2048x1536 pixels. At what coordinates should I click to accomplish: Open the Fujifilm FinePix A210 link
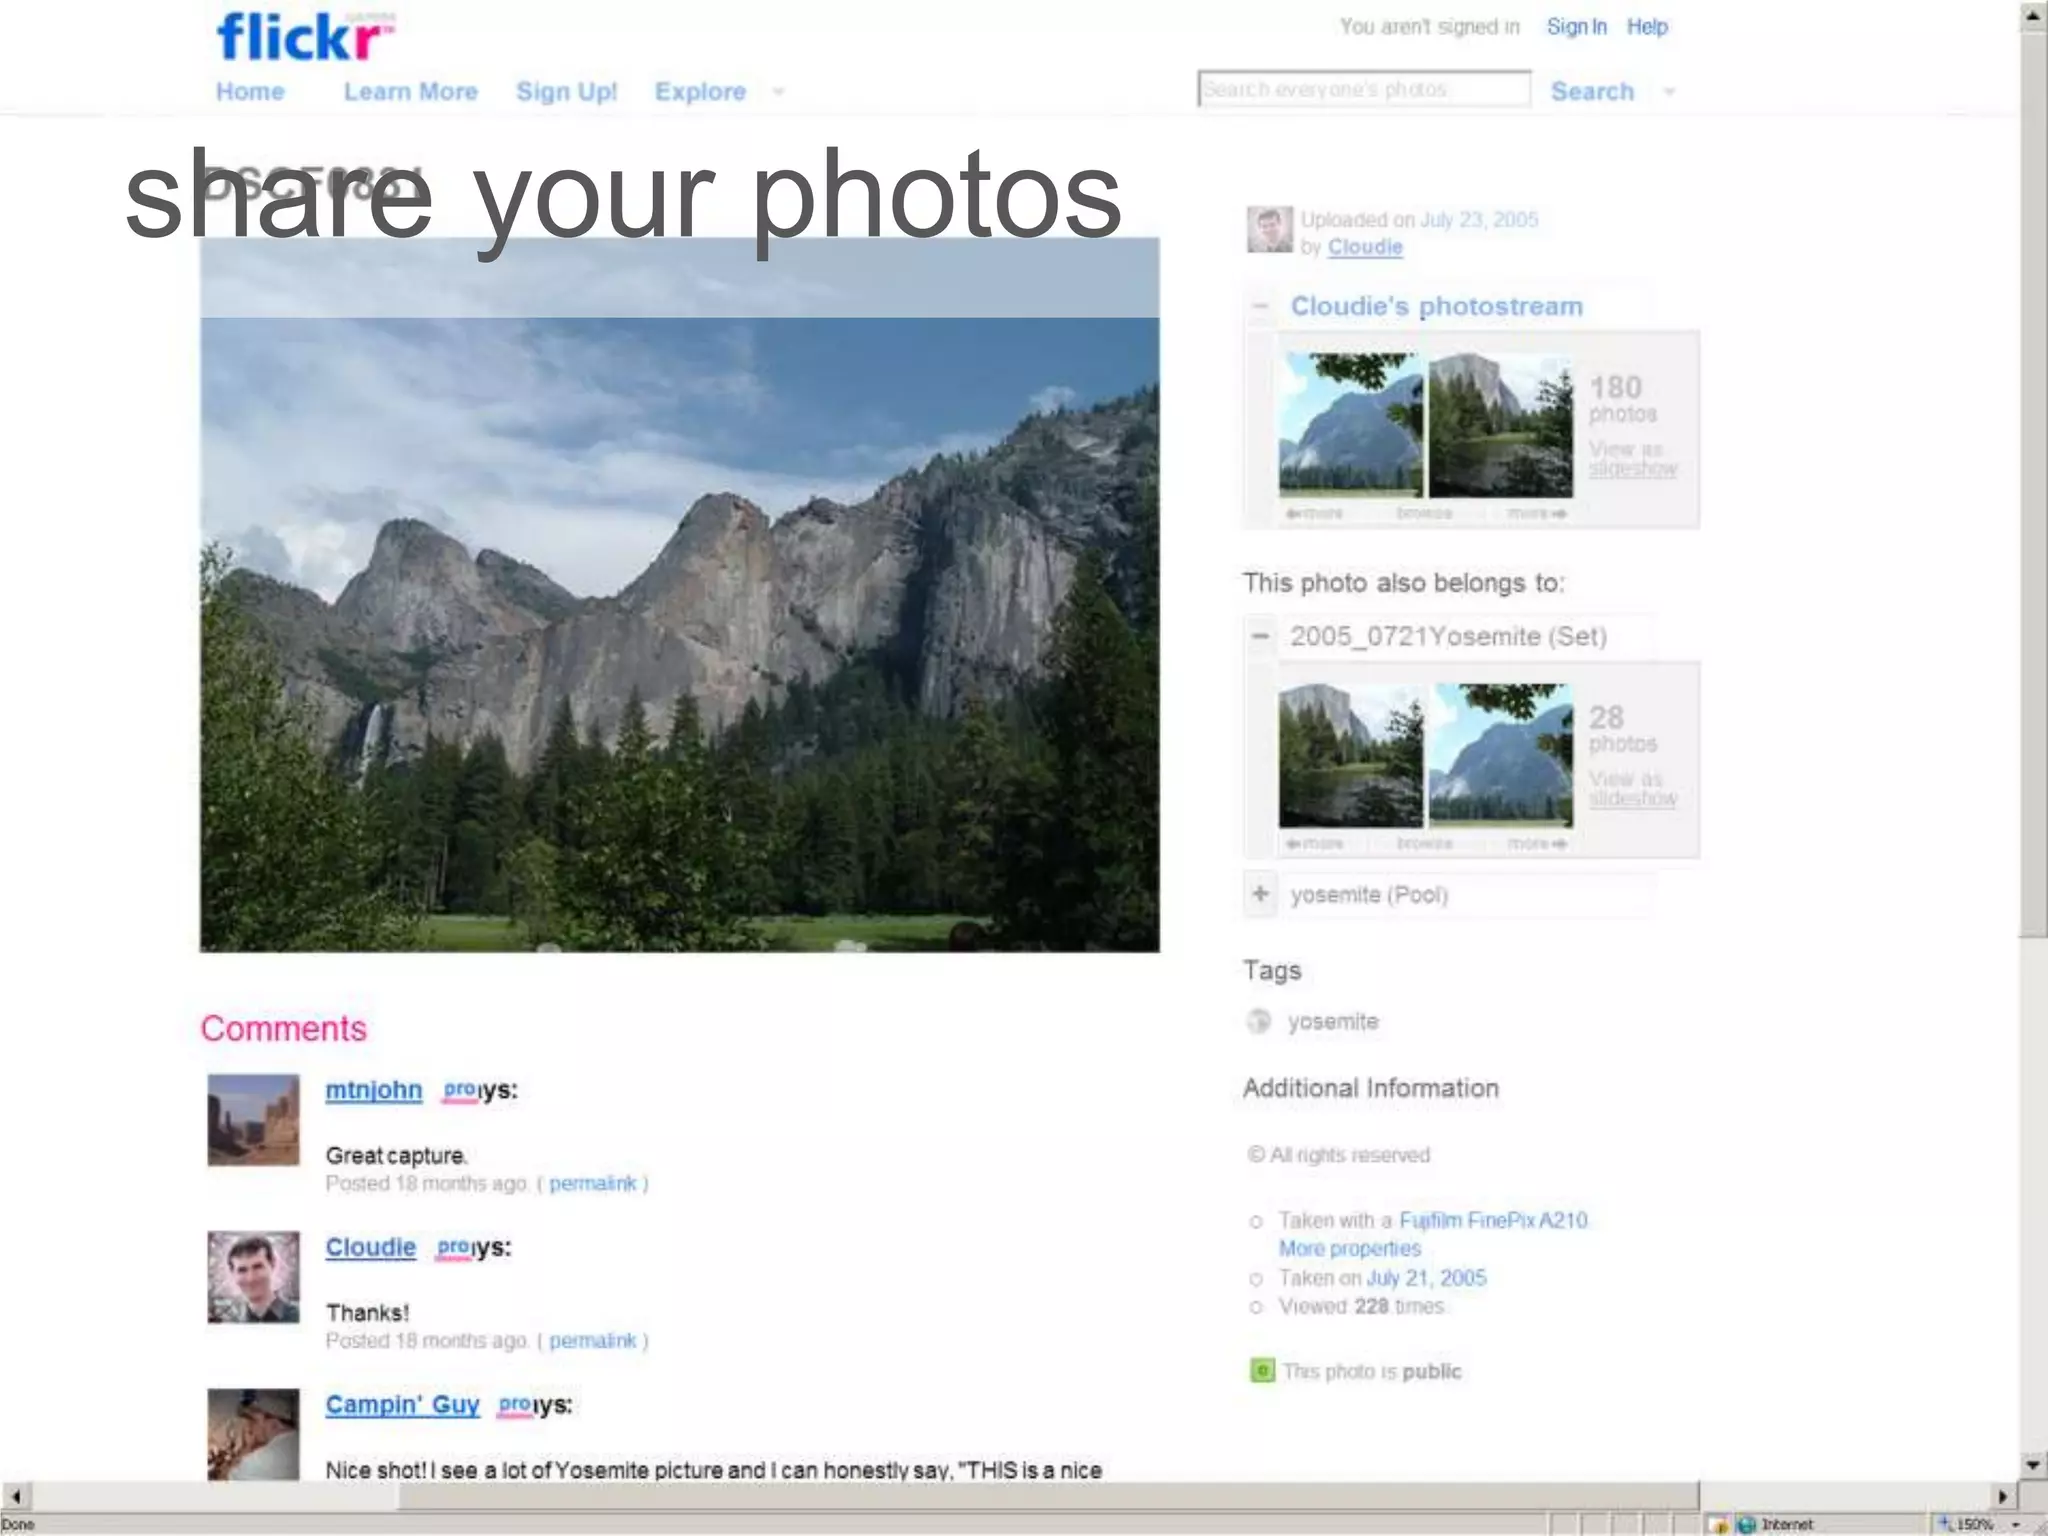click(x=1493, y=1220)
